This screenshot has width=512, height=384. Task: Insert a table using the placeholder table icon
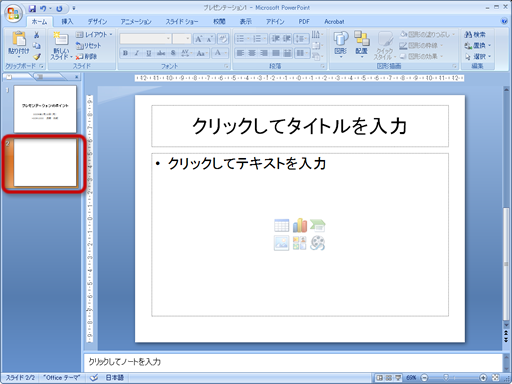coord(282,225)
